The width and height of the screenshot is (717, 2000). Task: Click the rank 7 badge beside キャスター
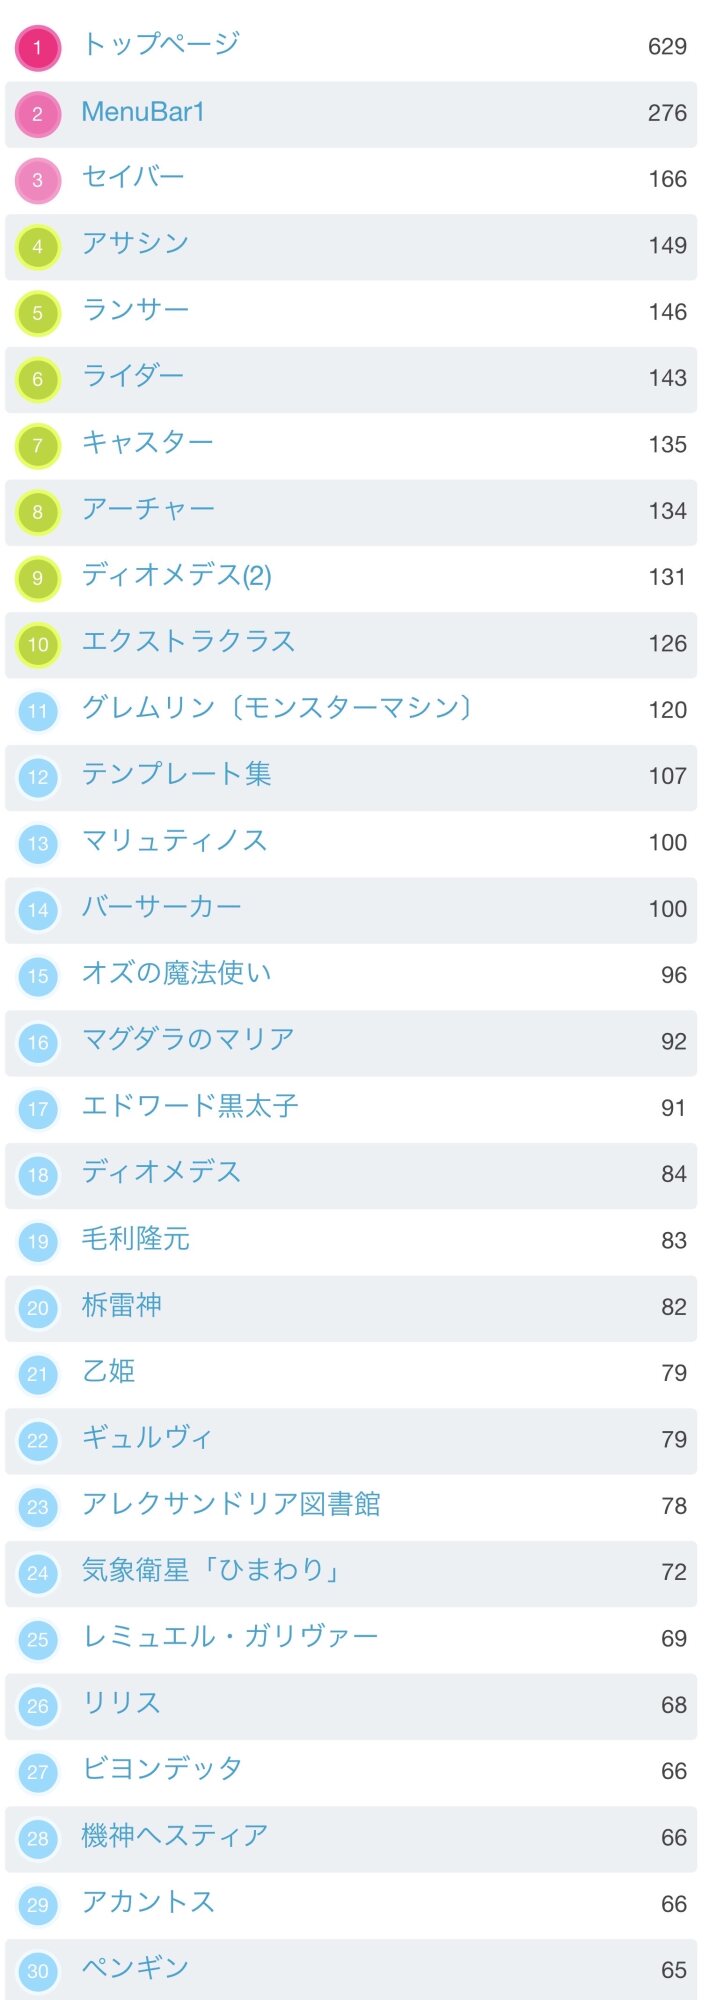tap(38, 445)
